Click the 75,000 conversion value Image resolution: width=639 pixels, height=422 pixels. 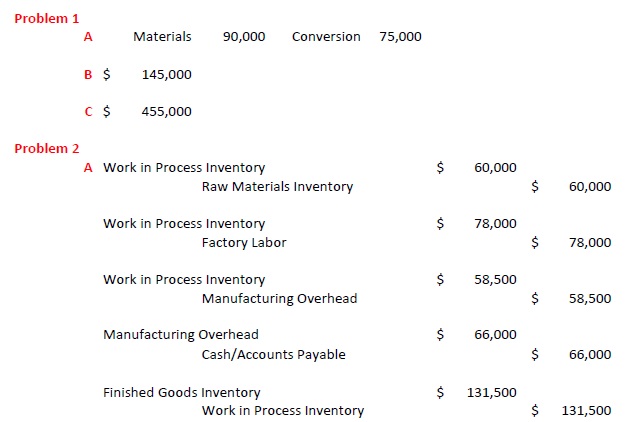pyautogui.click(x=400, y=37)
